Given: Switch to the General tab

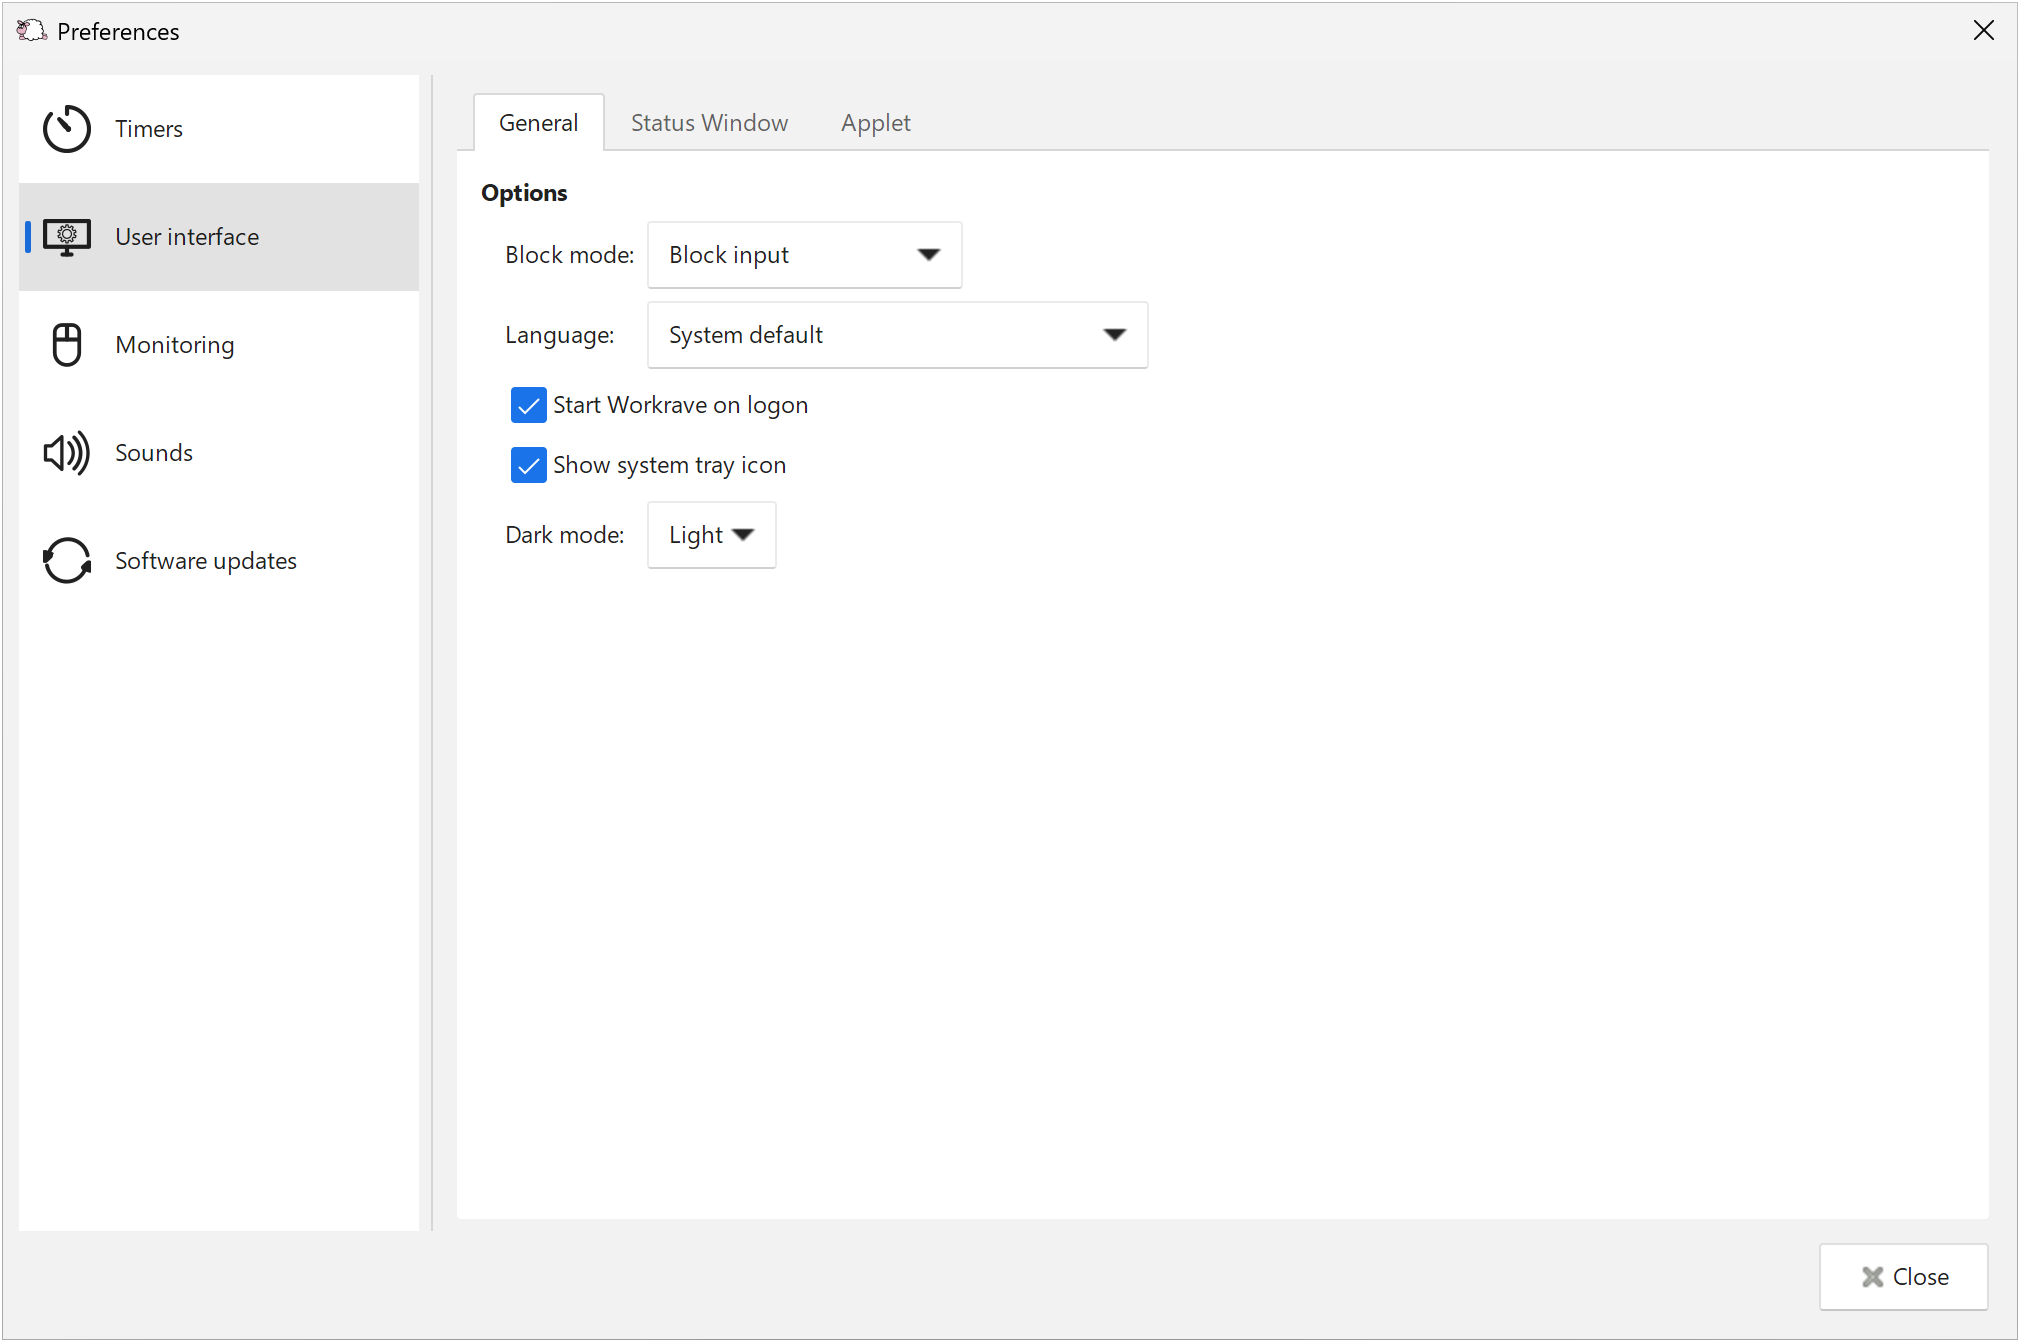Looking at the screenshot, I should (x=539, y=123).
